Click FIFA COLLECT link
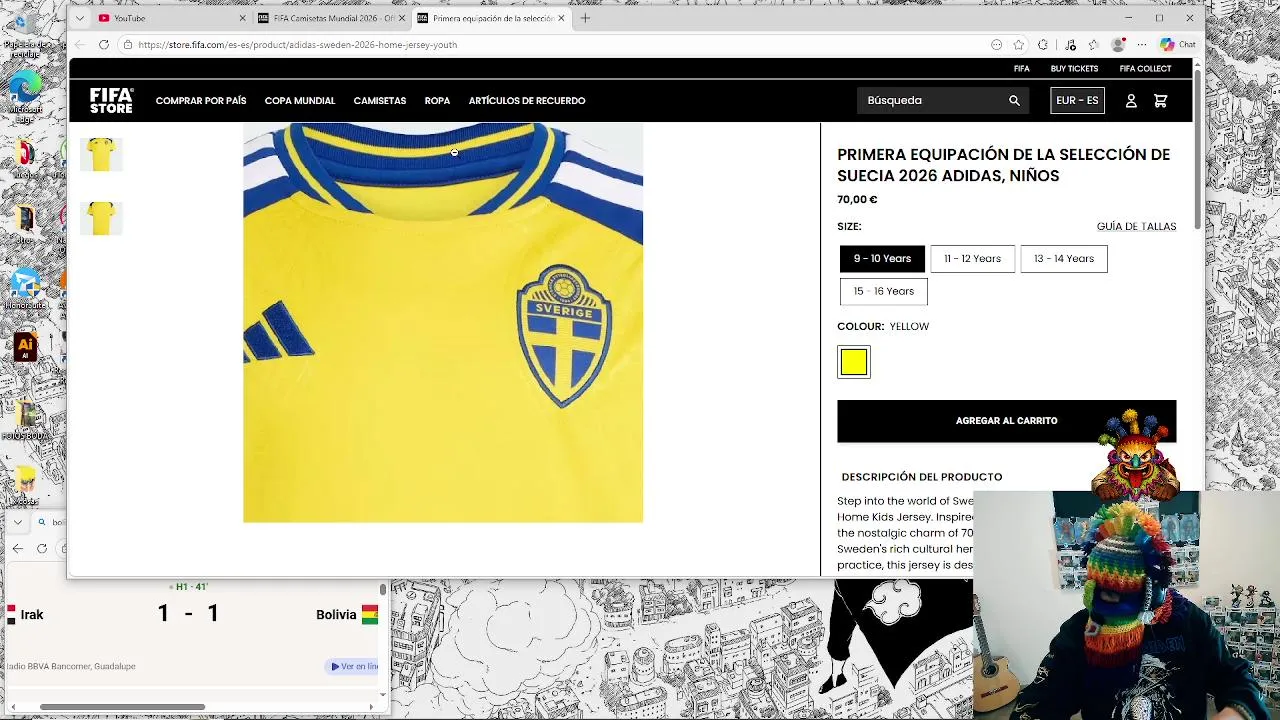 click(x=1145, y=69)
